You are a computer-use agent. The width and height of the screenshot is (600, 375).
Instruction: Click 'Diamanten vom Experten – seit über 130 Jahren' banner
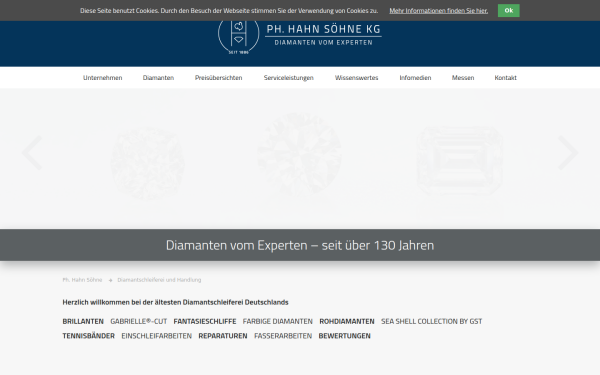pos(300,245)
